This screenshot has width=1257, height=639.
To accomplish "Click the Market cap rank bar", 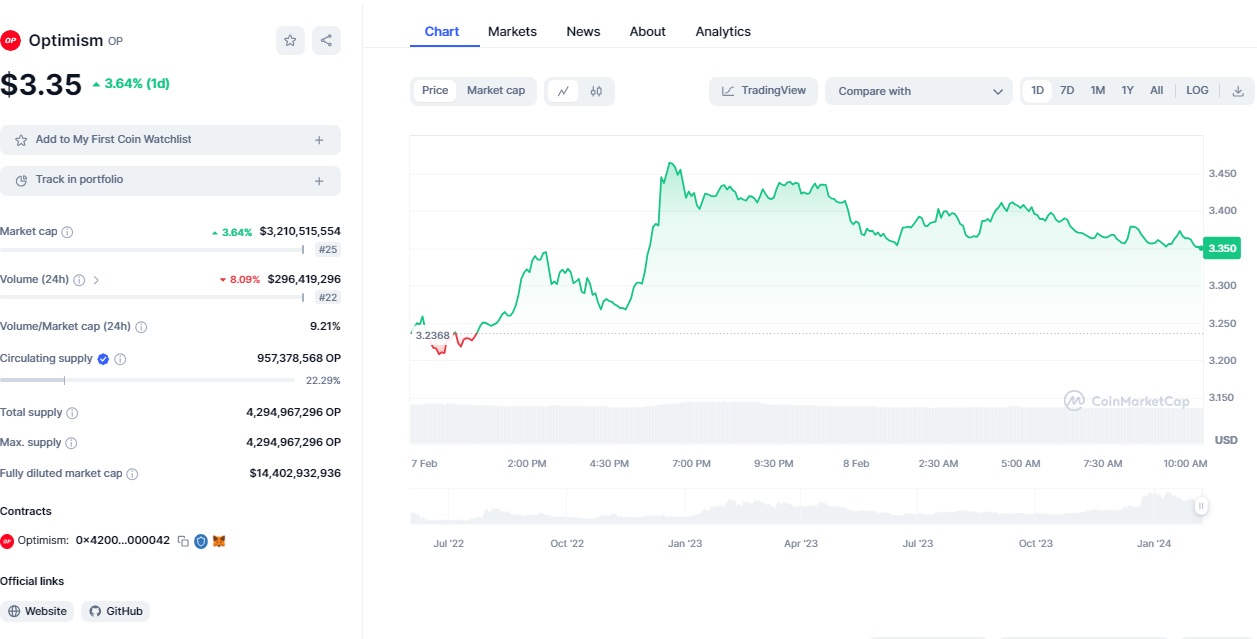I will [152, 250].
